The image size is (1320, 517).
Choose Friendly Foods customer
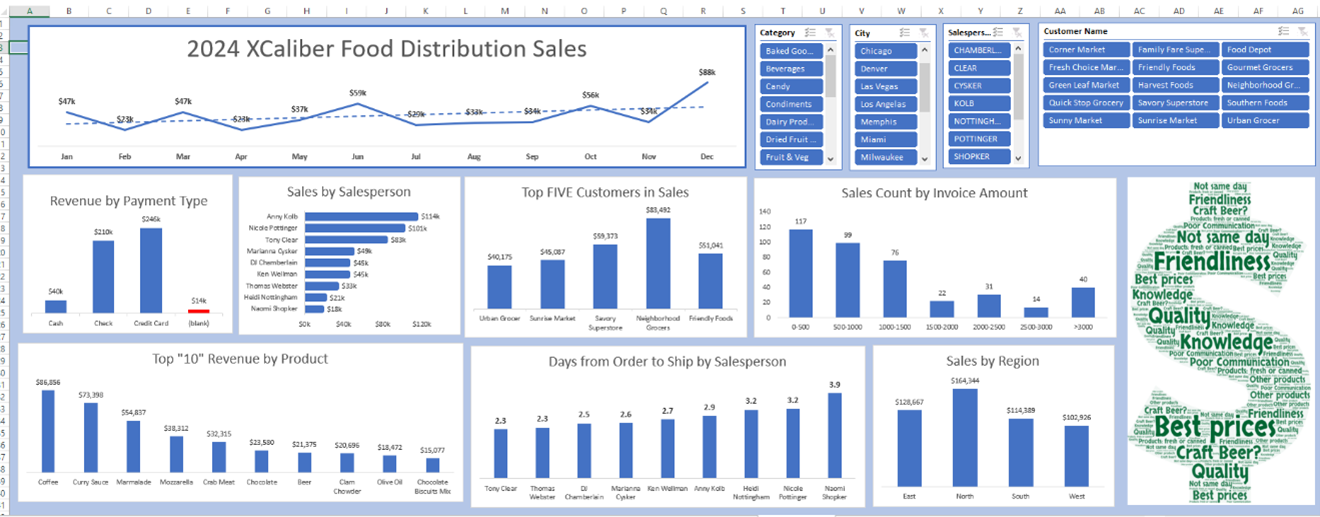[1176, 68]
